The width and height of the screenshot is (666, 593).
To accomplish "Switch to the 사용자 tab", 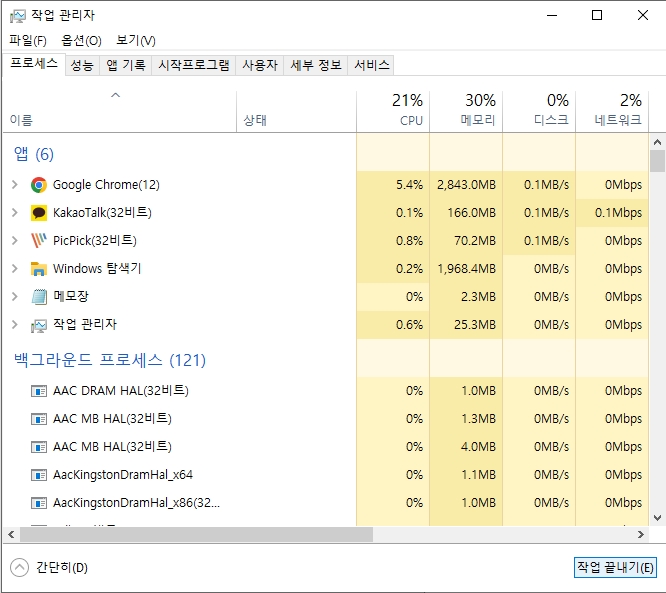I will point(260,65).
